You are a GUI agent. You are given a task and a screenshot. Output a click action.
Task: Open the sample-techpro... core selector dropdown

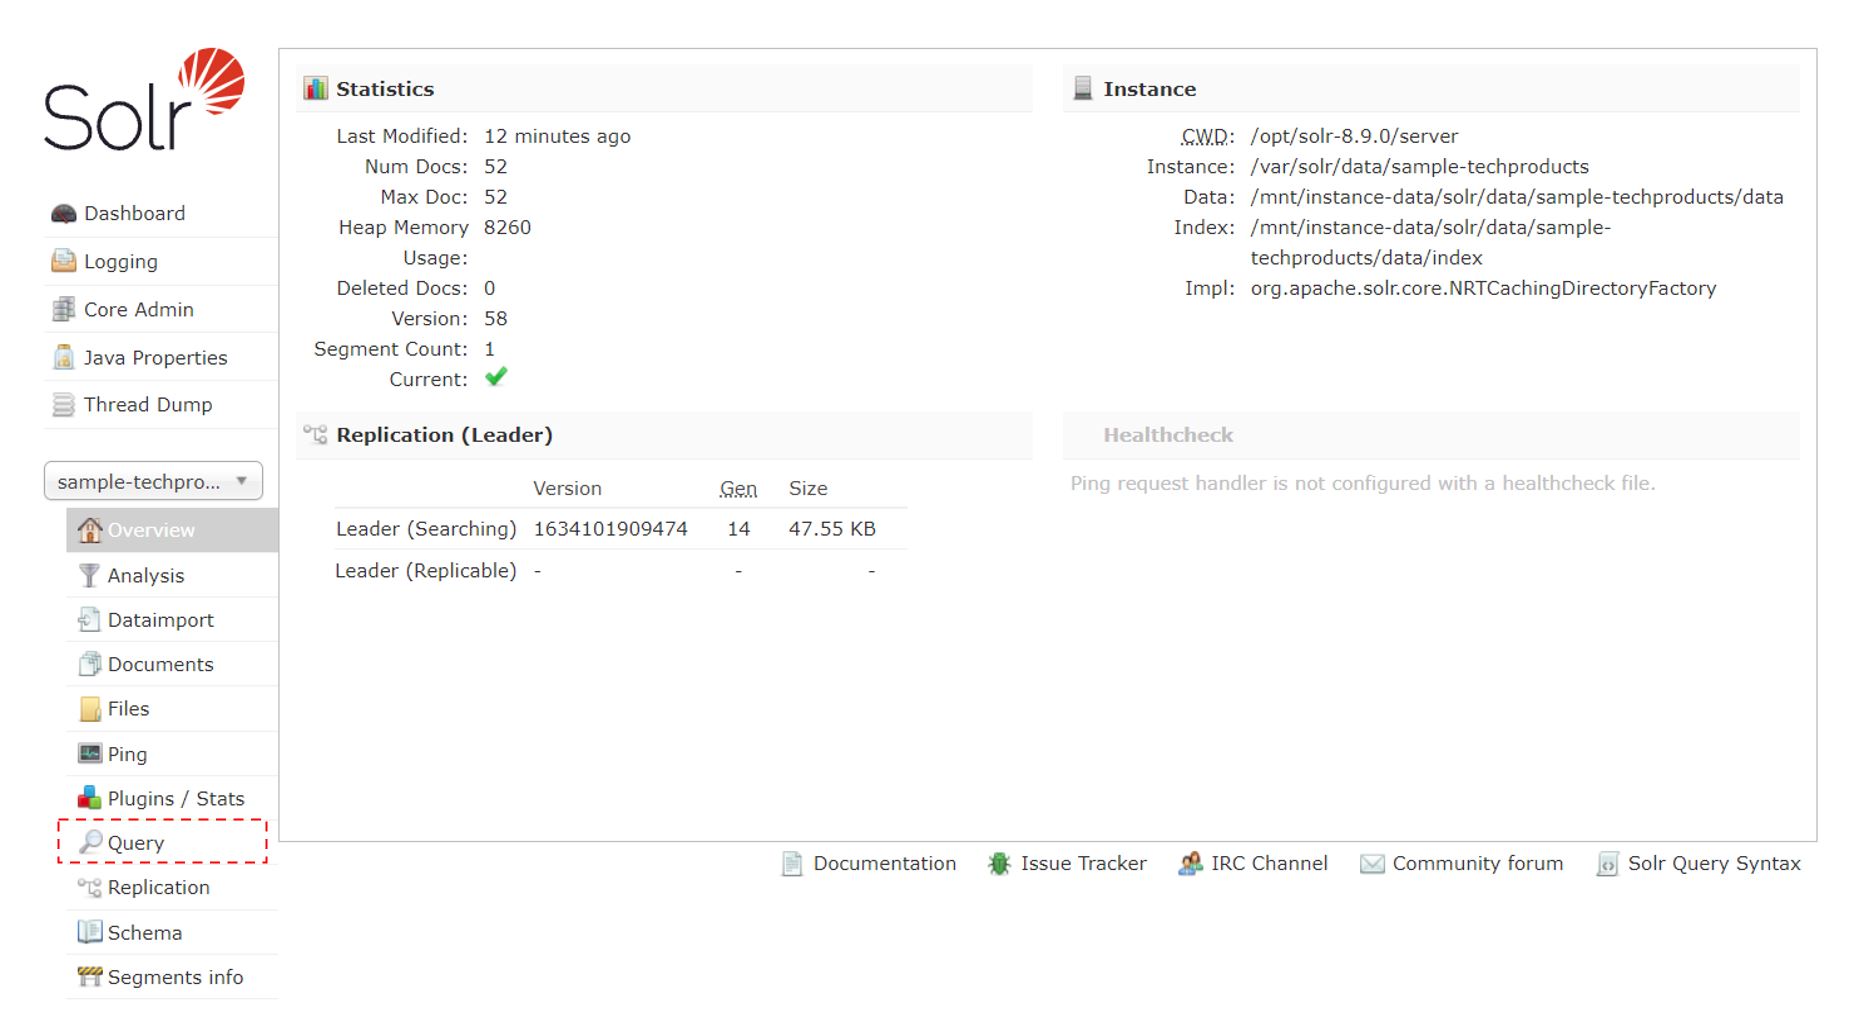click(x=153, y=481)
